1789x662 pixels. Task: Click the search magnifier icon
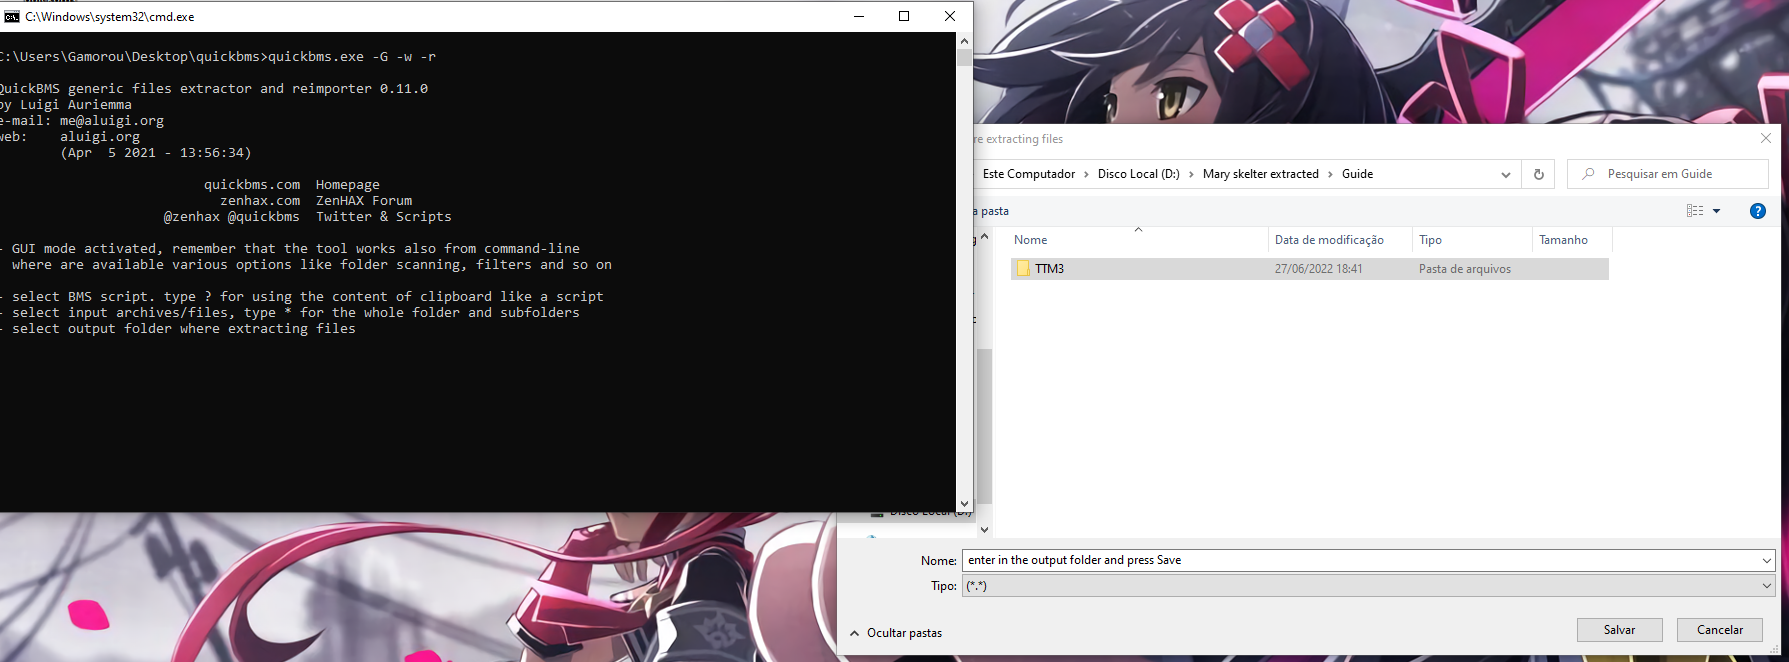click(x=1588, y=174)
